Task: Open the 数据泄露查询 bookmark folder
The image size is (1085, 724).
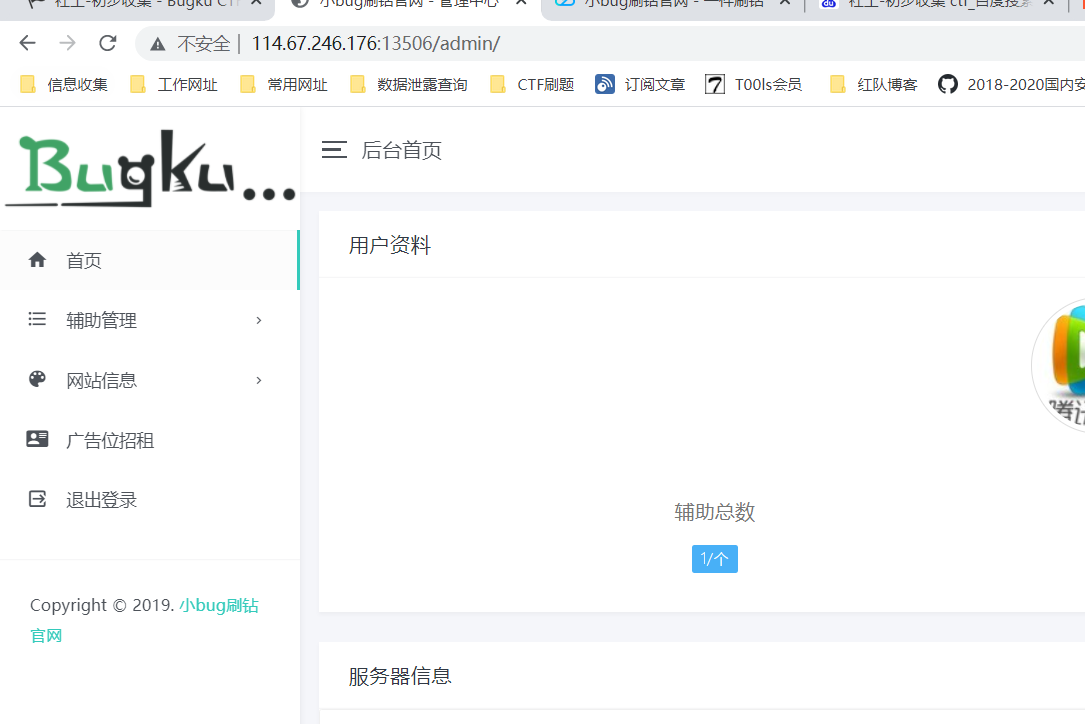Action: (409, 84)
